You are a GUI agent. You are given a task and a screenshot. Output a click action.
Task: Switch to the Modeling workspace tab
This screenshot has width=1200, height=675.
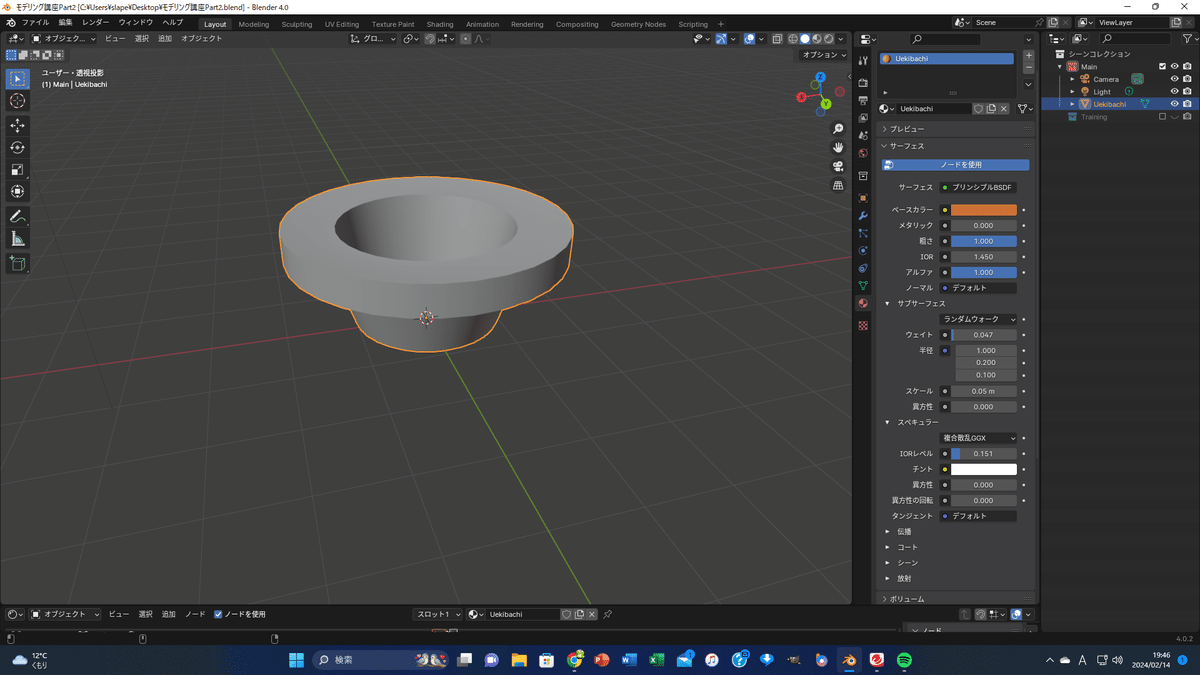[x=253, y=24]
